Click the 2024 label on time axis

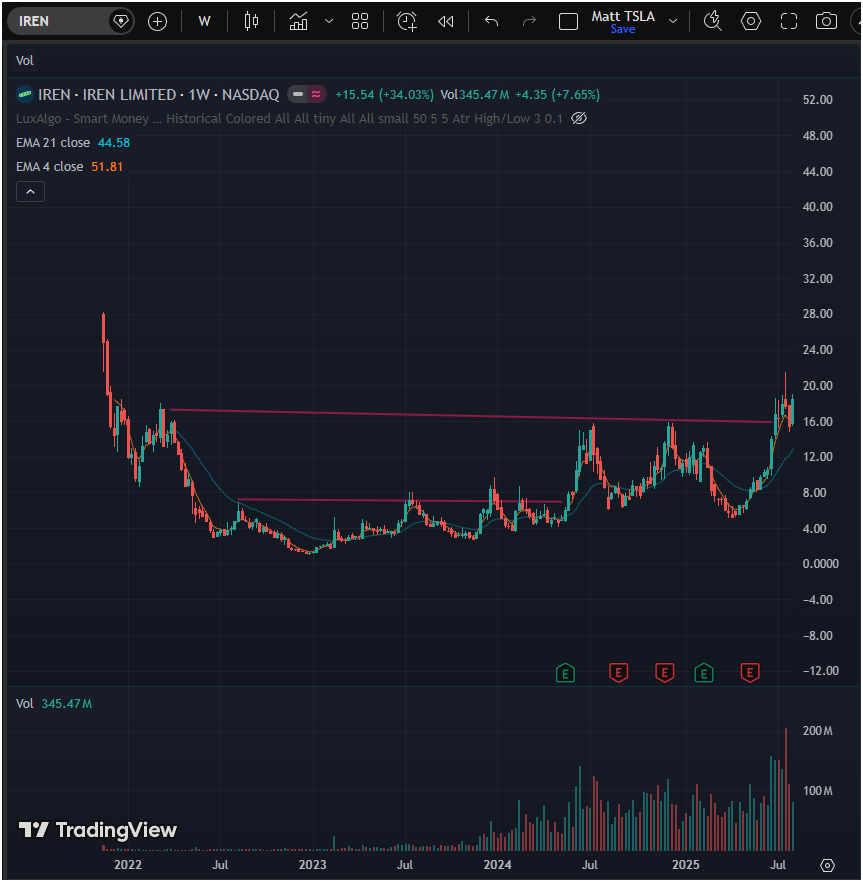pyautogui.click(x=497, y=865)
